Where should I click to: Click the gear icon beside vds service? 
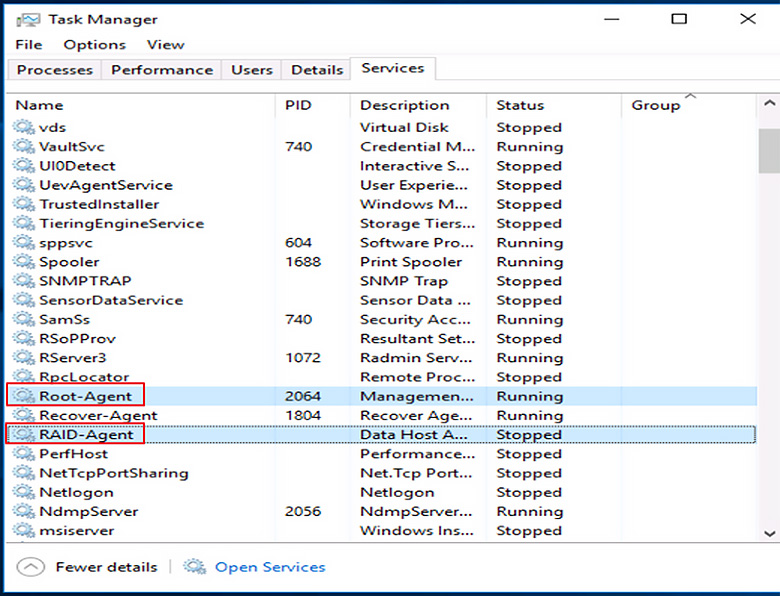coord(23,127)
